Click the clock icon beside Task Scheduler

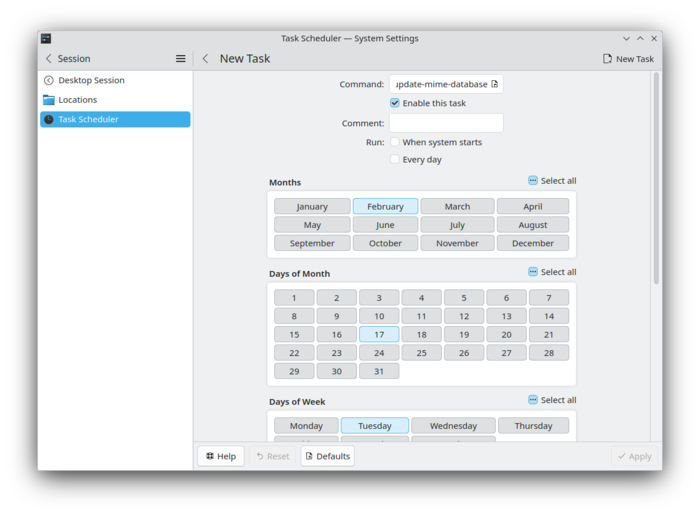pyautogui.click(x=49, y=119)
